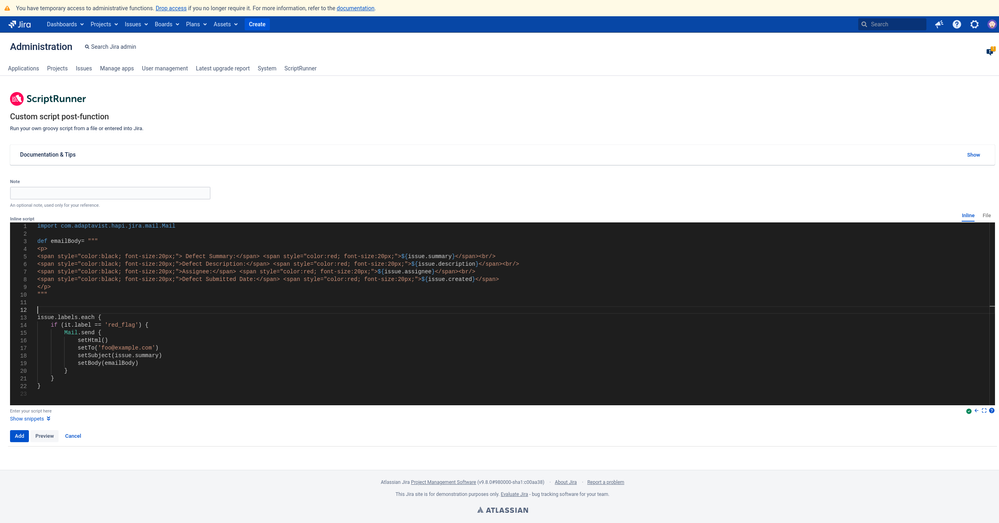
Task: Click Evaluate Jira footer link
Action: tap(514, 494)
